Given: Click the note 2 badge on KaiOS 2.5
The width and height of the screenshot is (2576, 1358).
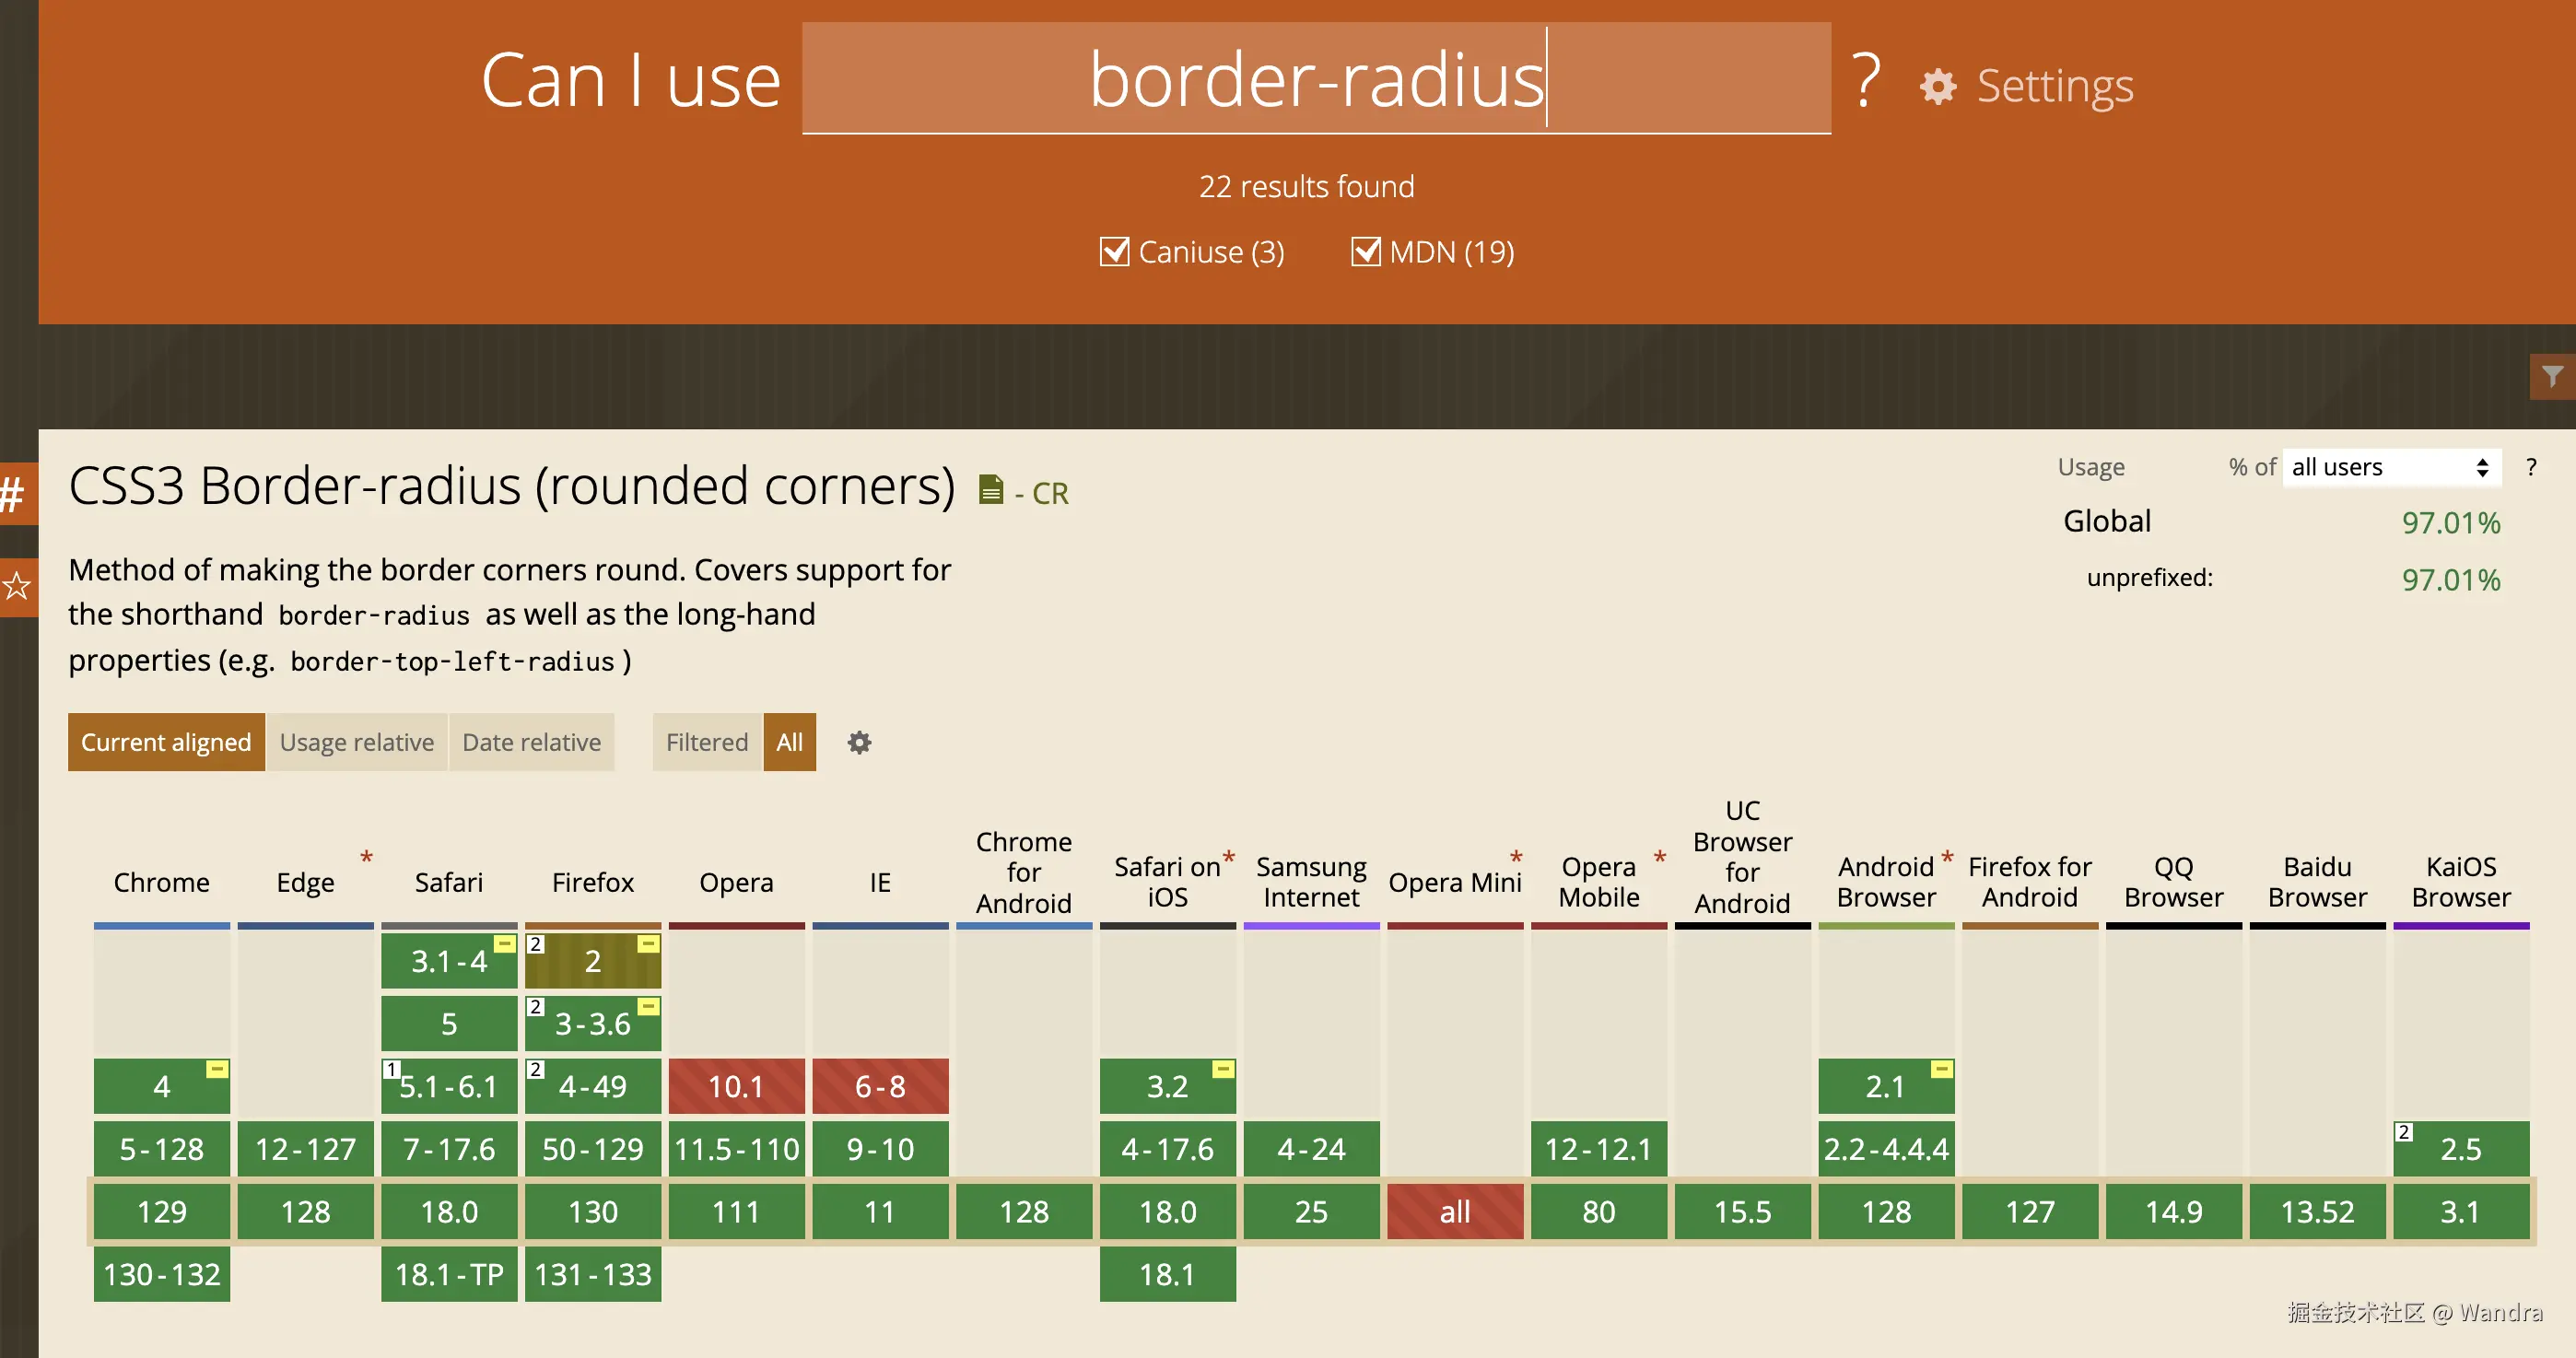Looking at the screenshot, I should (x=2404, y=1132).
